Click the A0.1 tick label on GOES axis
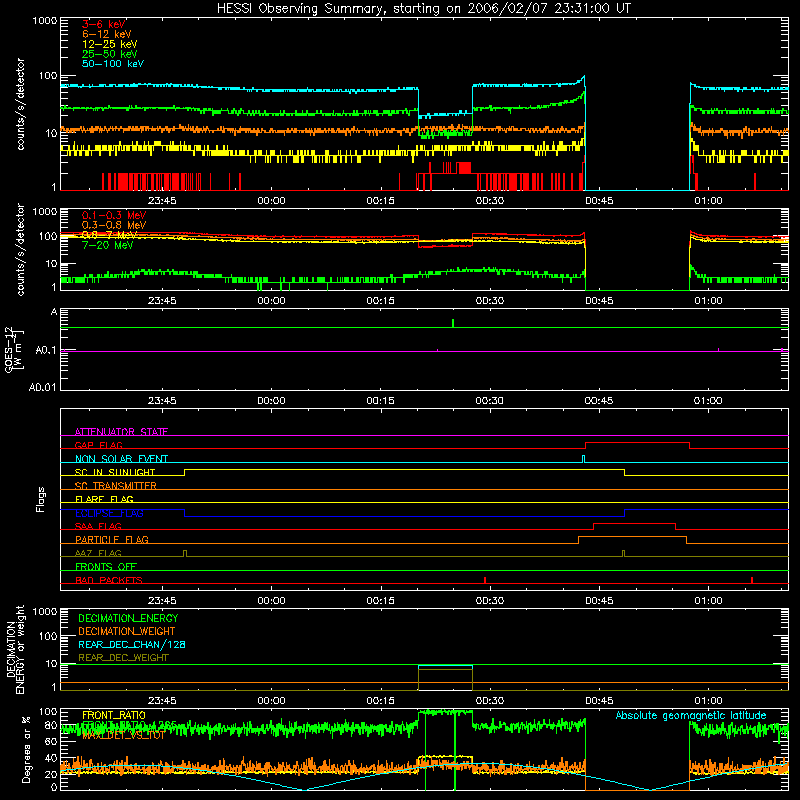Image resolution: width=800 pixels, height=800 pixels. [45, 351]
